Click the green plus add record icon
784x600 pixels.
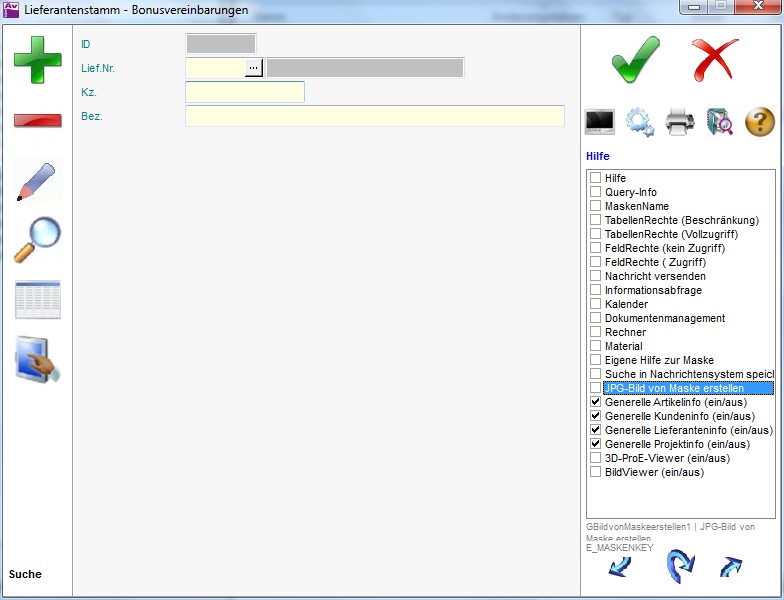point(37,60)
